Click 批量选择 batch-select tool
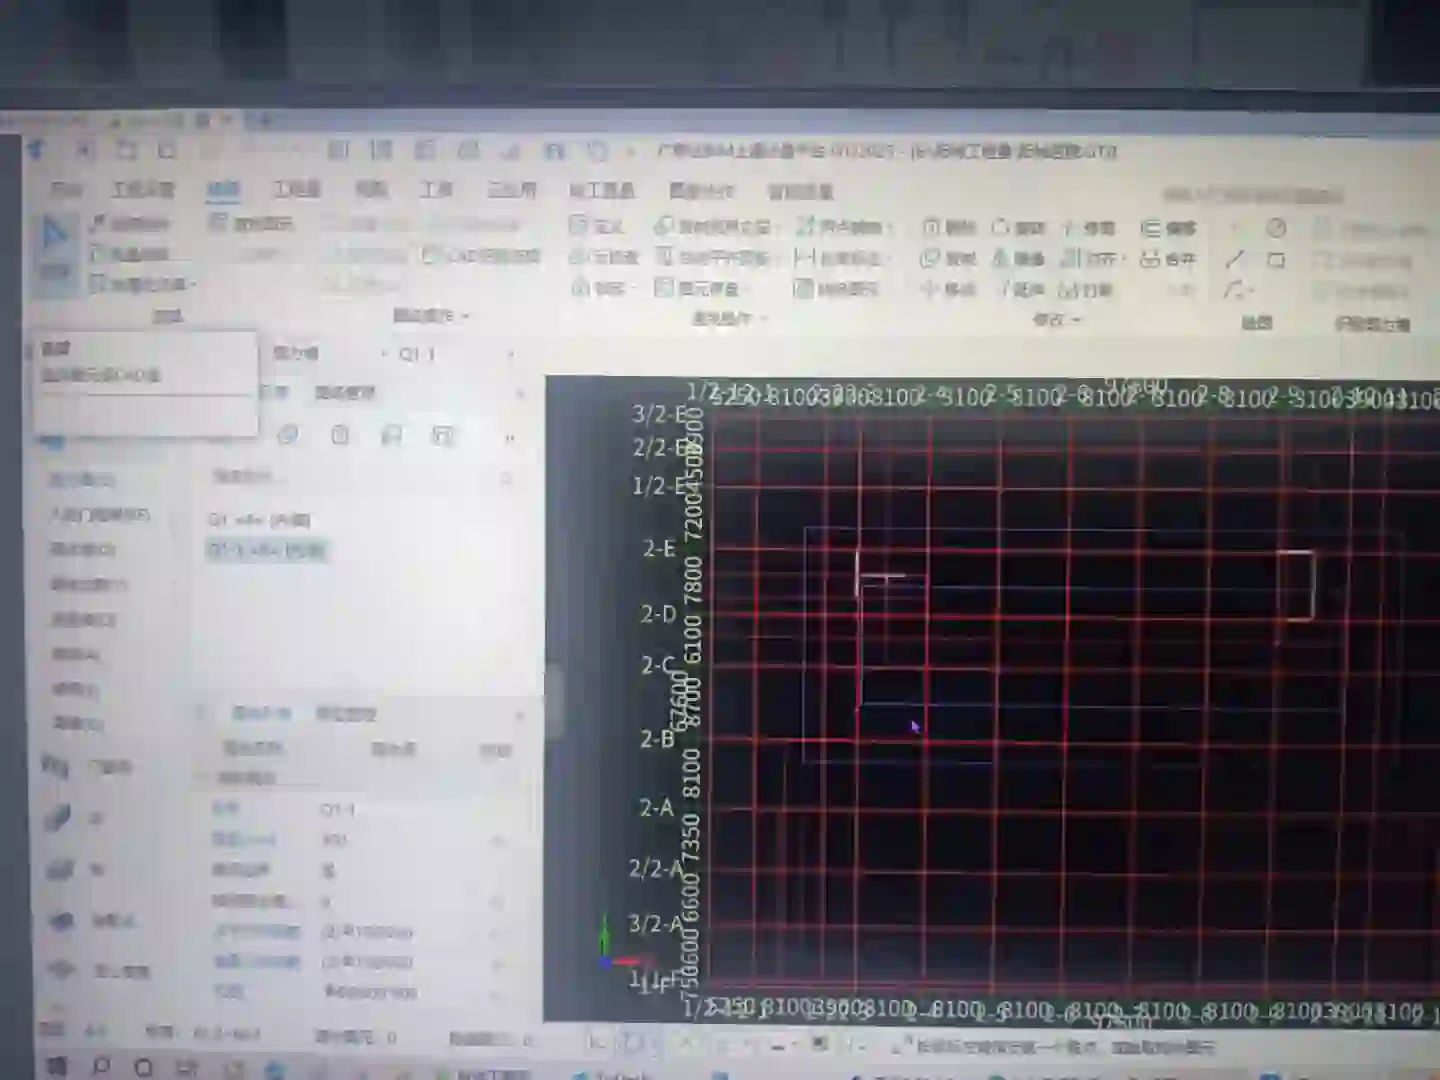 [129, 254]
